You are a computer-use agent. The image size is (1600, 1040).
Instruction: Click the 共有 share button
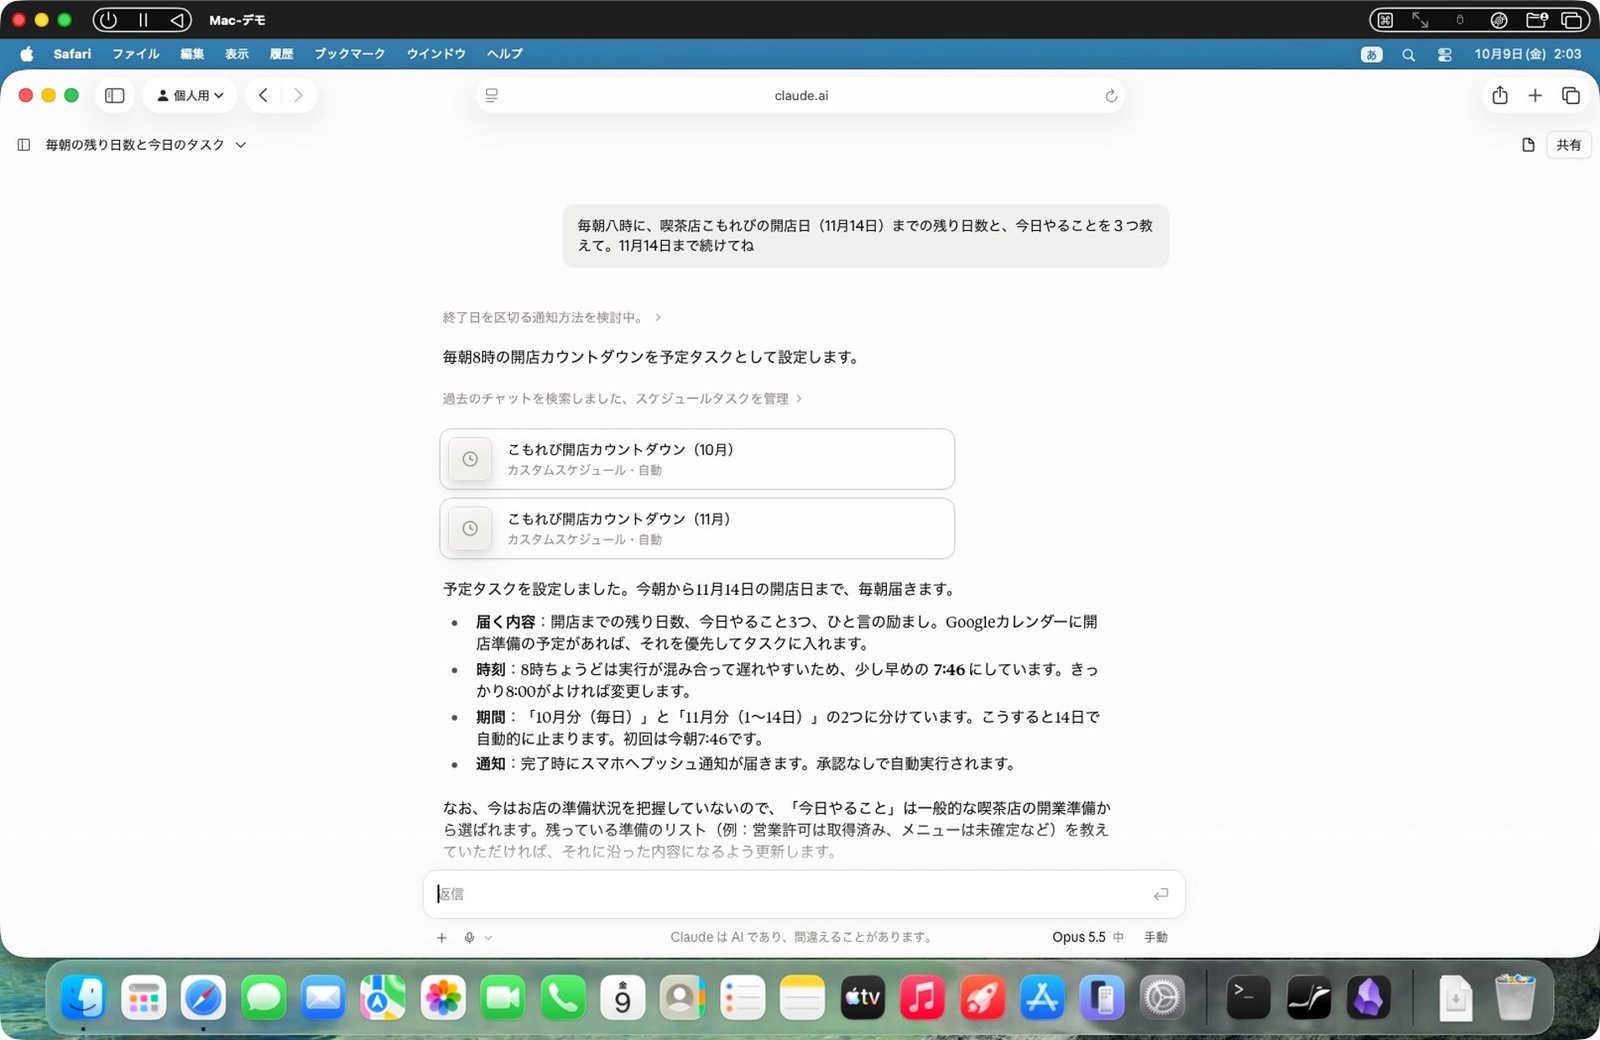tap(1568, 145)
